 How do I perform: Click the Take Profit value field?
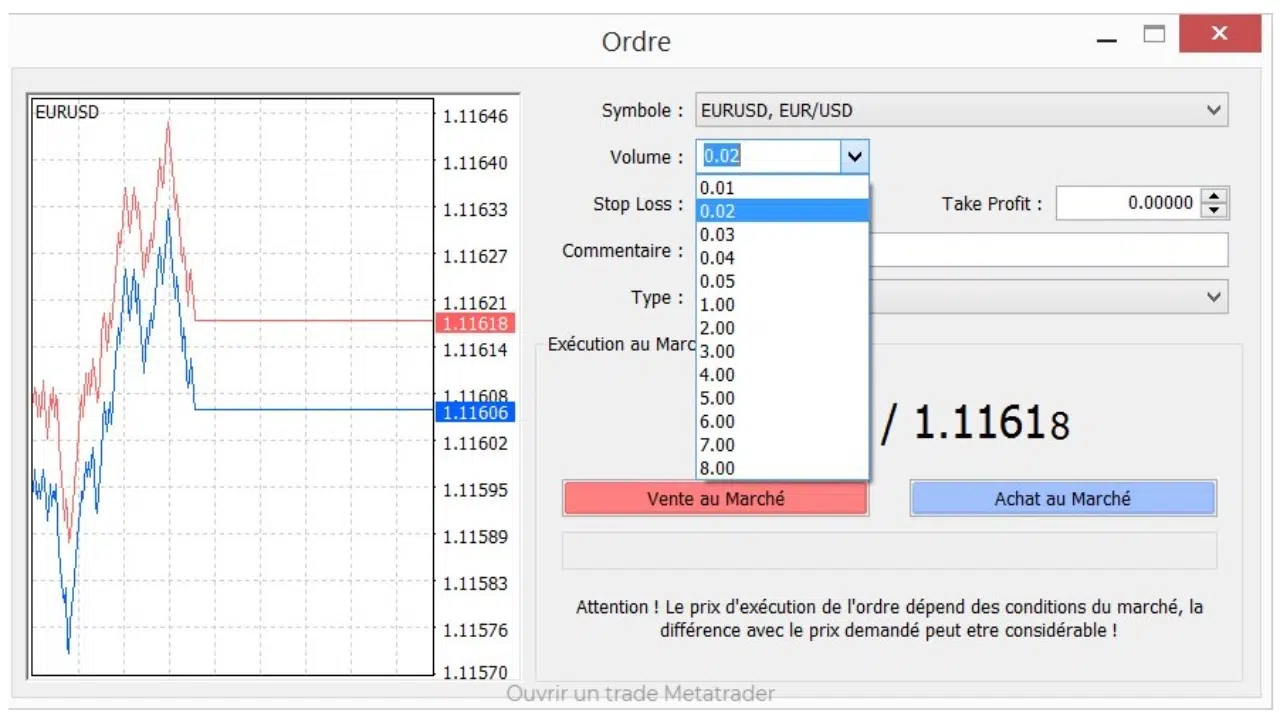1128,203
